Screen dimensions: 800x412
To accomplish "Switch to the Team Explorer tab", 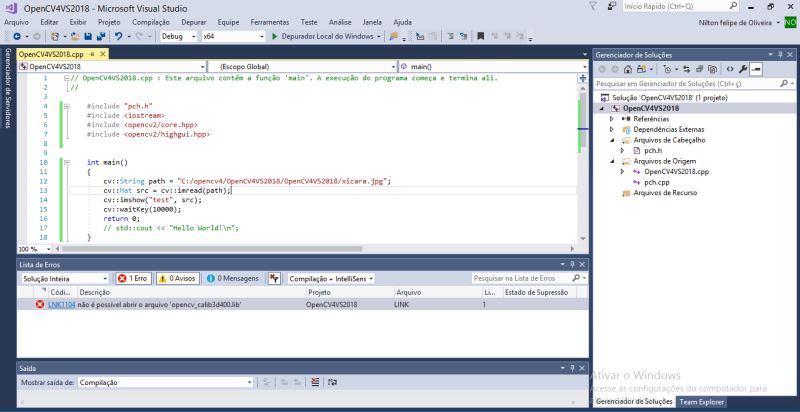I will (x=702, y=402).
